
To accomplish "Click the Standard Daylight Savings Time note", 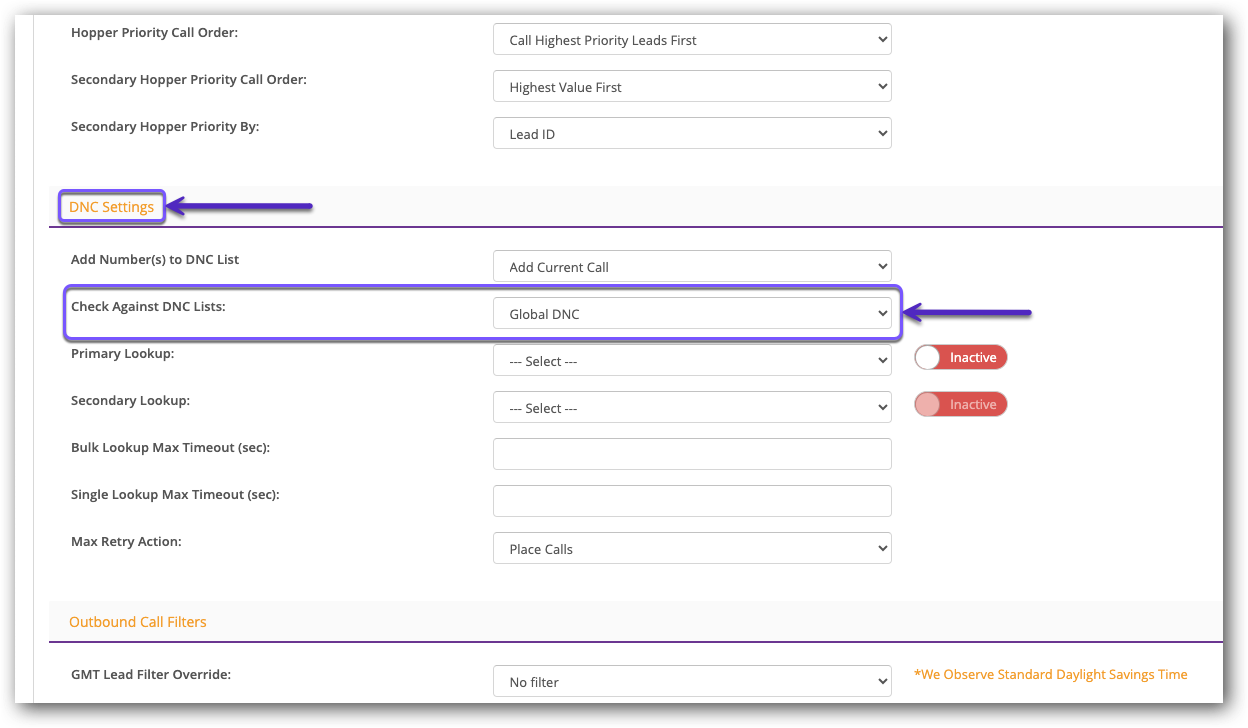I will 1050,675.
